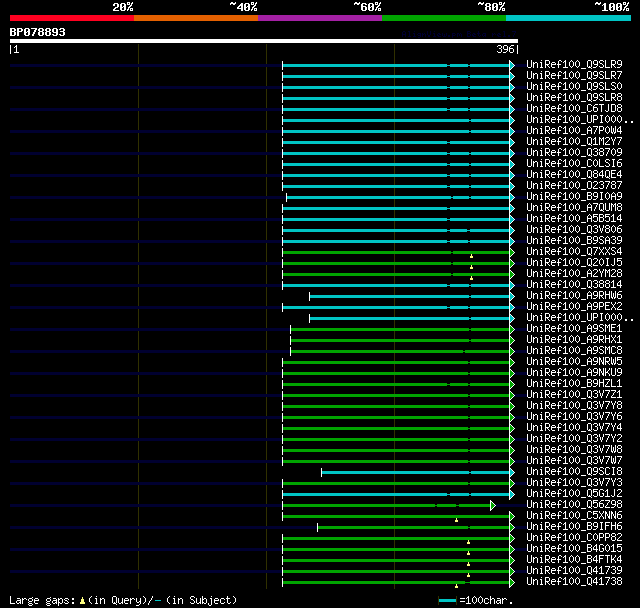
Task: Select the UniRef100_Q9SCI8 label
Action: (x=574, y=472)
